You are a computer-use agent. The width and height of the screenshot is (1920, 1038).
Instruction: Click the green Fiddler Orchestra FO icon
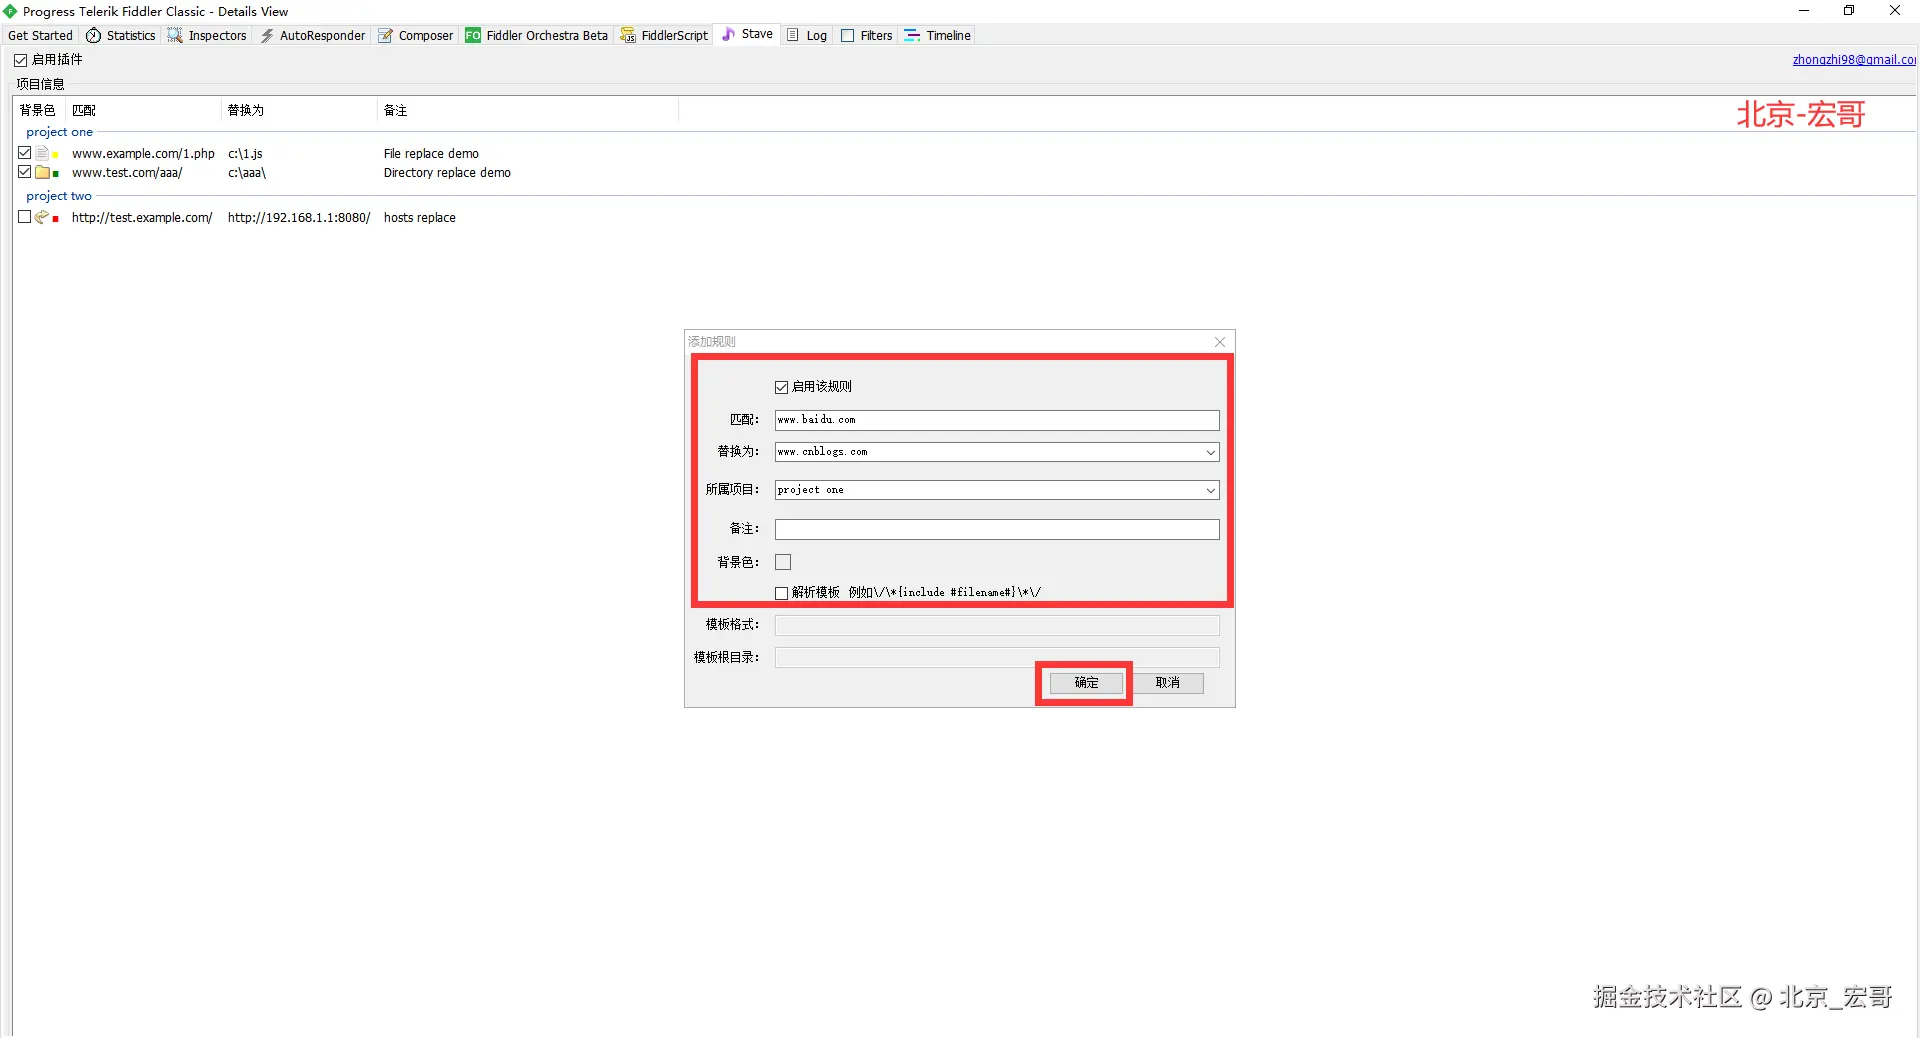click(473, 35)
